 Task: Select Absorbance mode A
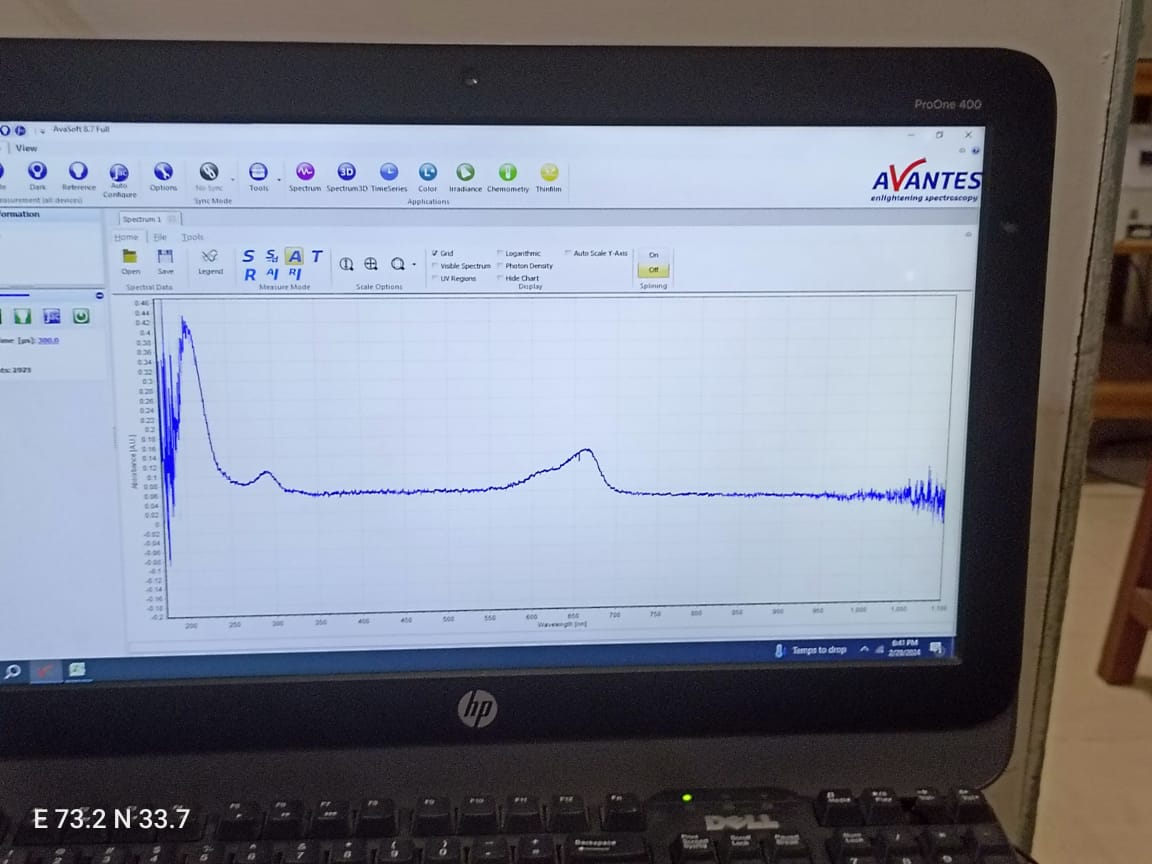295,256
